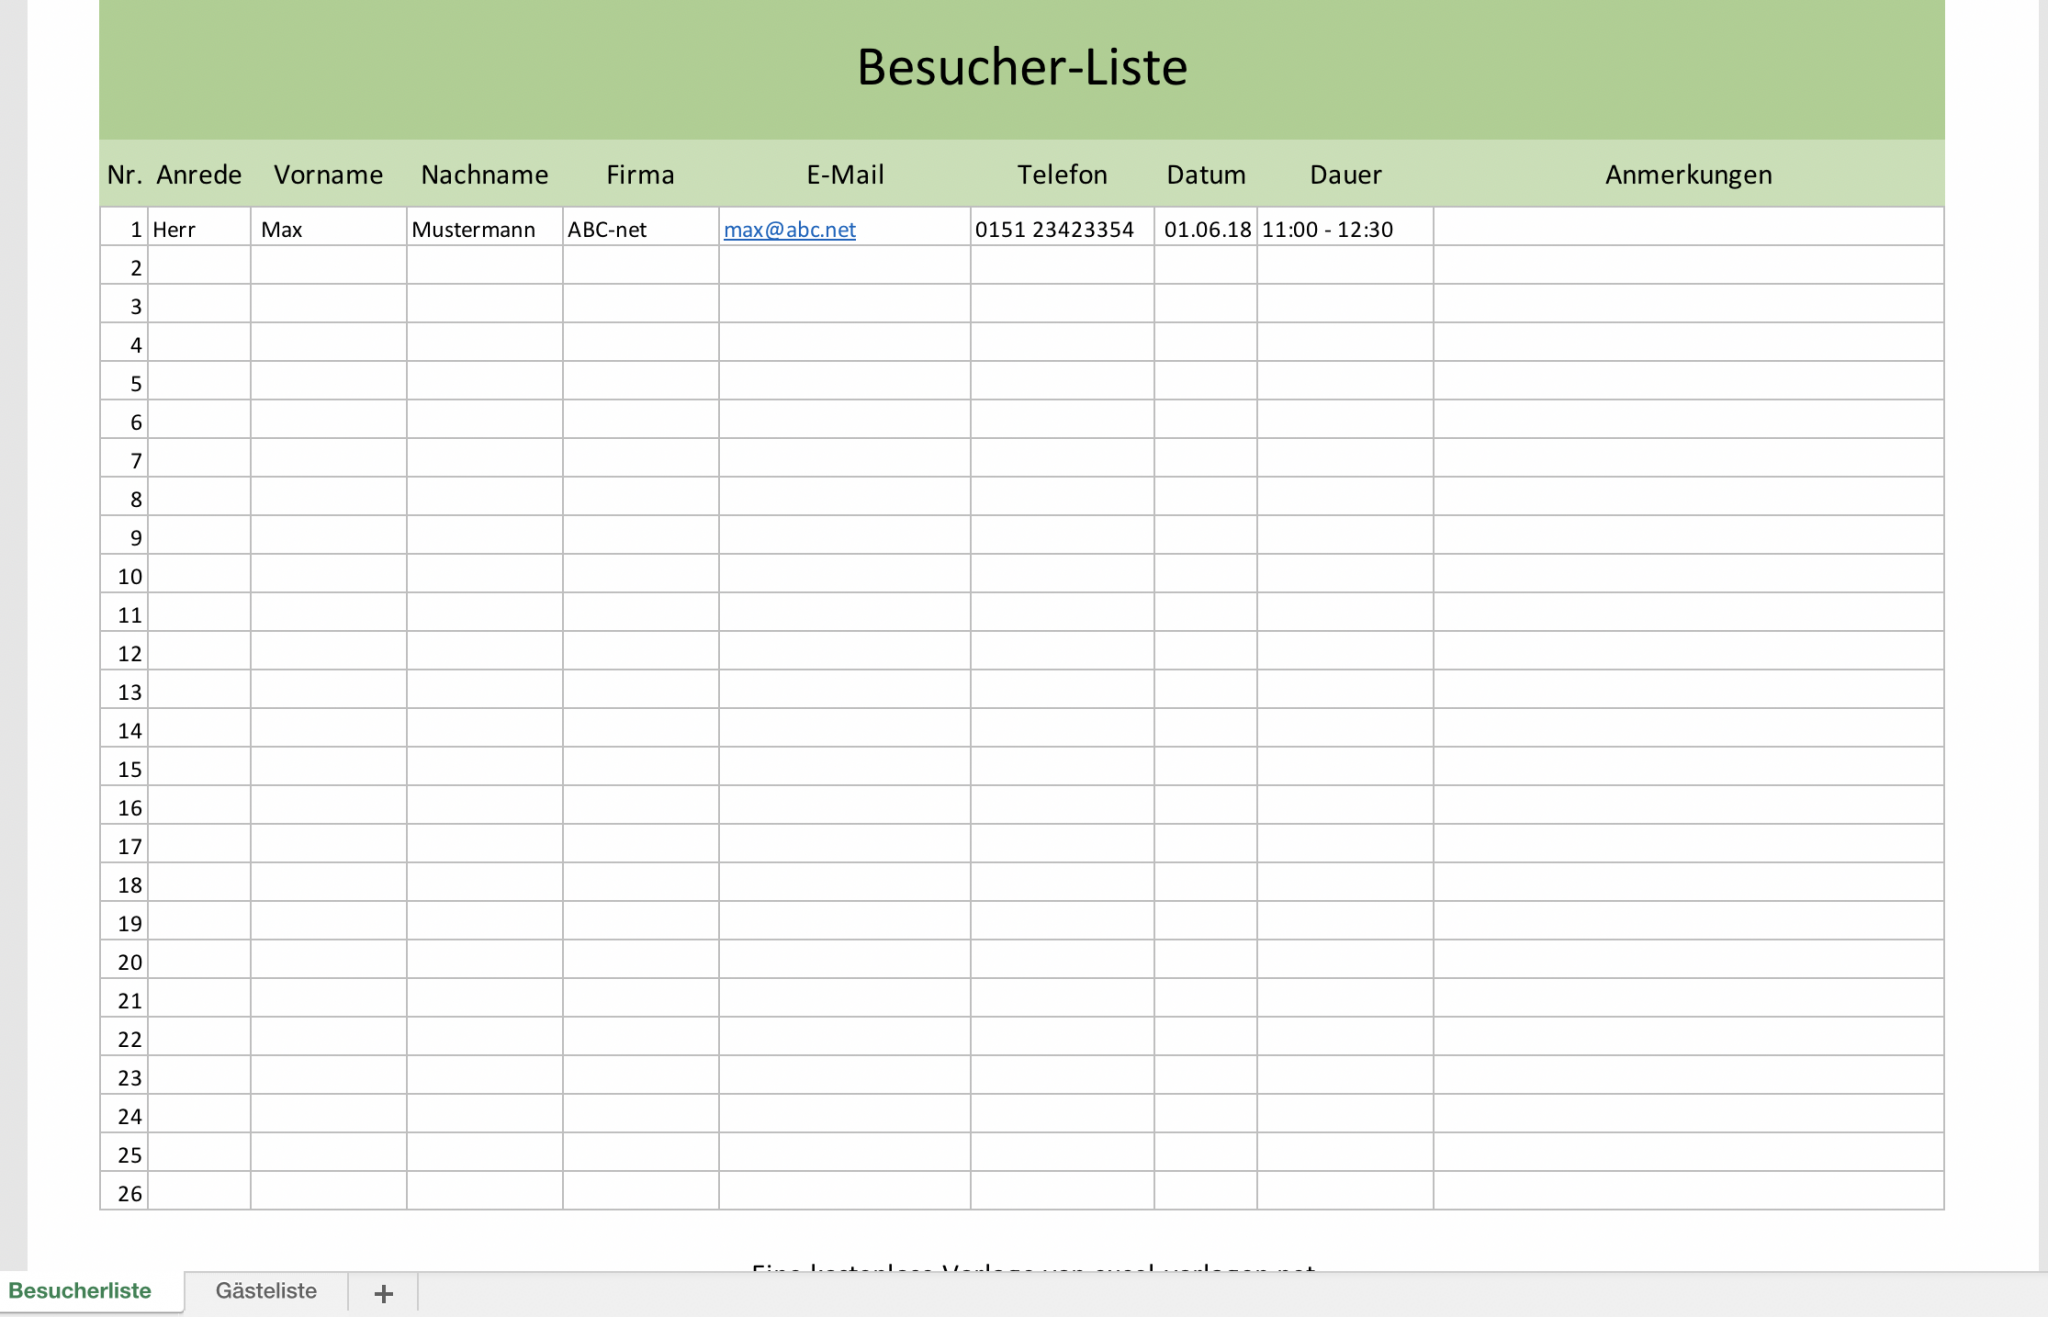Select the empty Vorname cell in row 2
The image size is (2048, 1317).
point(329,266)
